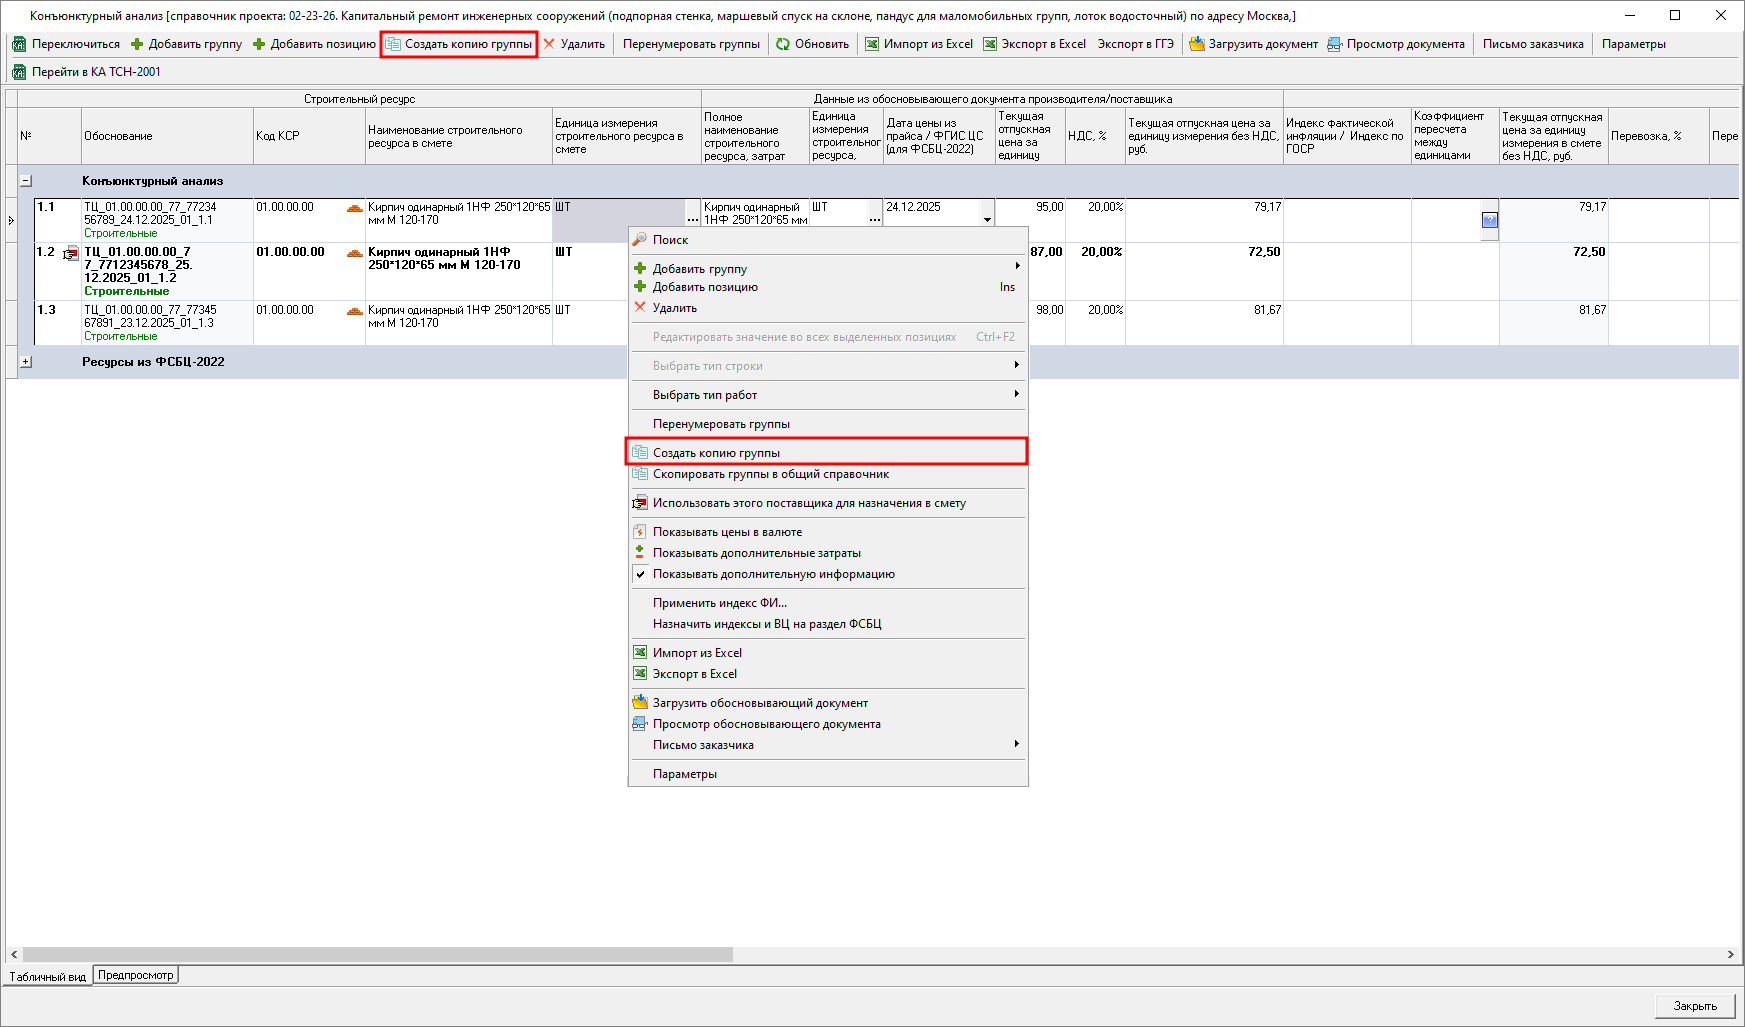Viewport: 1745px width, 1027px height.
Task: Toggle 'Показывать дополнительные затраты' menu option
Action: tap(756, 553)
